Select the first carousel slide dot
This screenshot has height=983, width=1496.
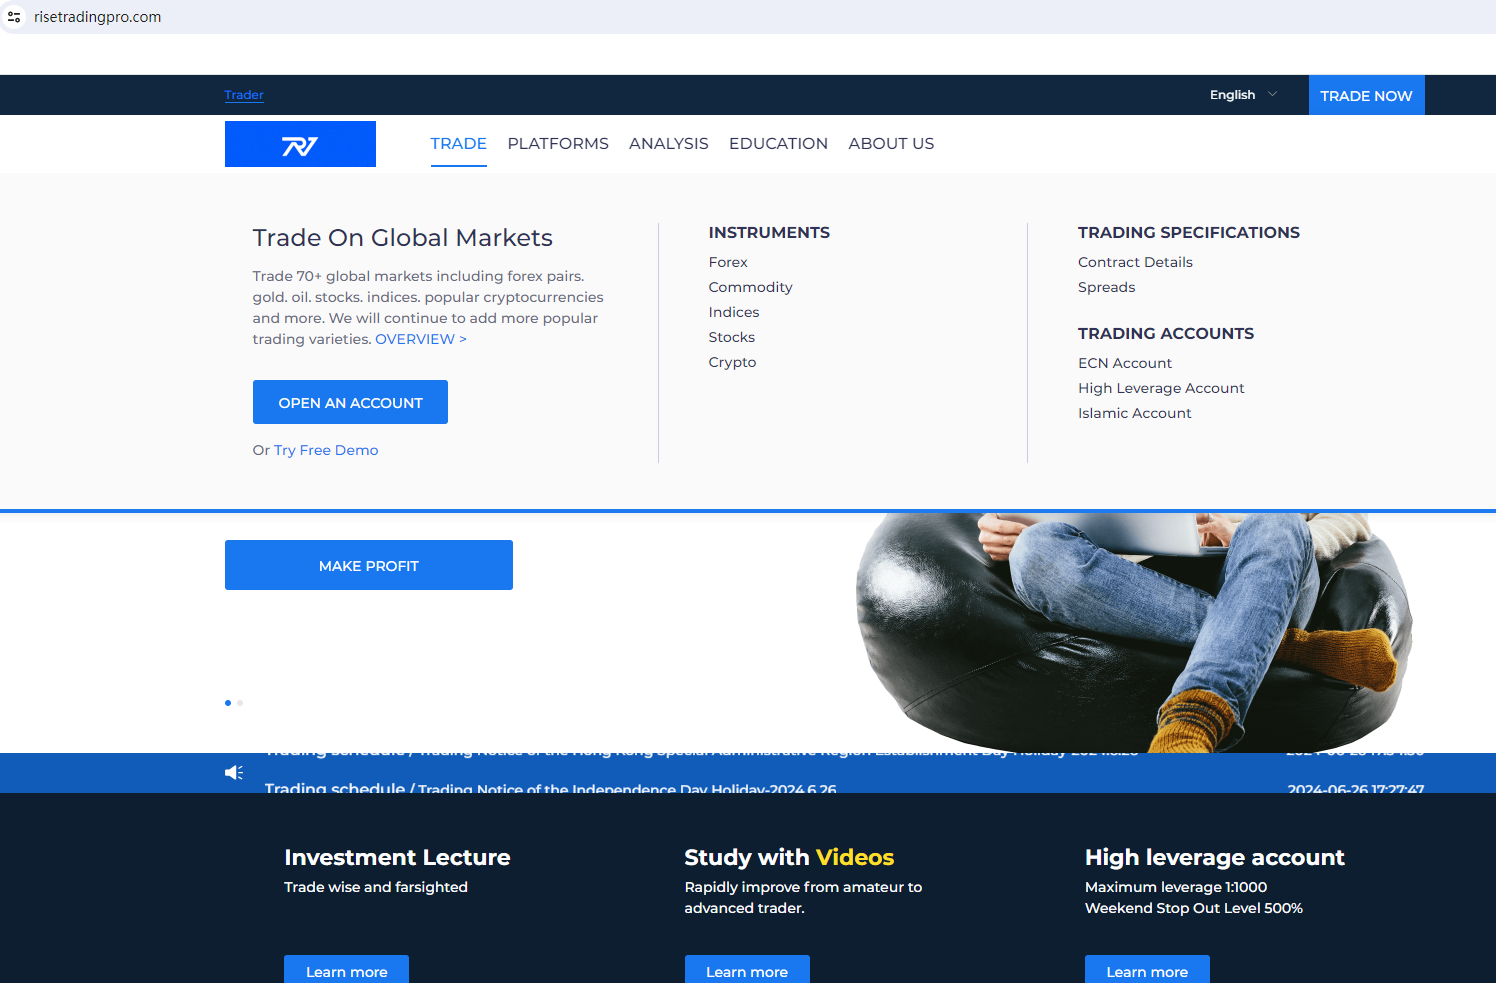tap(228, 703)
